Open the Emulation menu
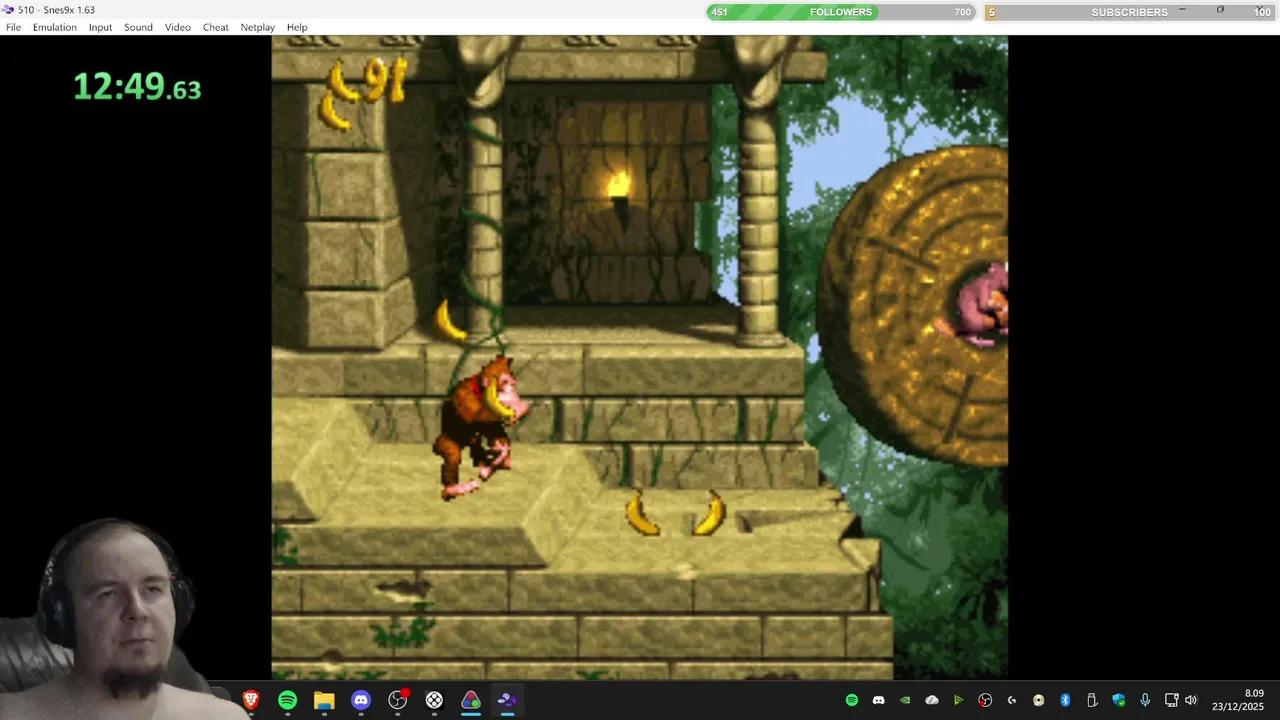 (54, 27)
